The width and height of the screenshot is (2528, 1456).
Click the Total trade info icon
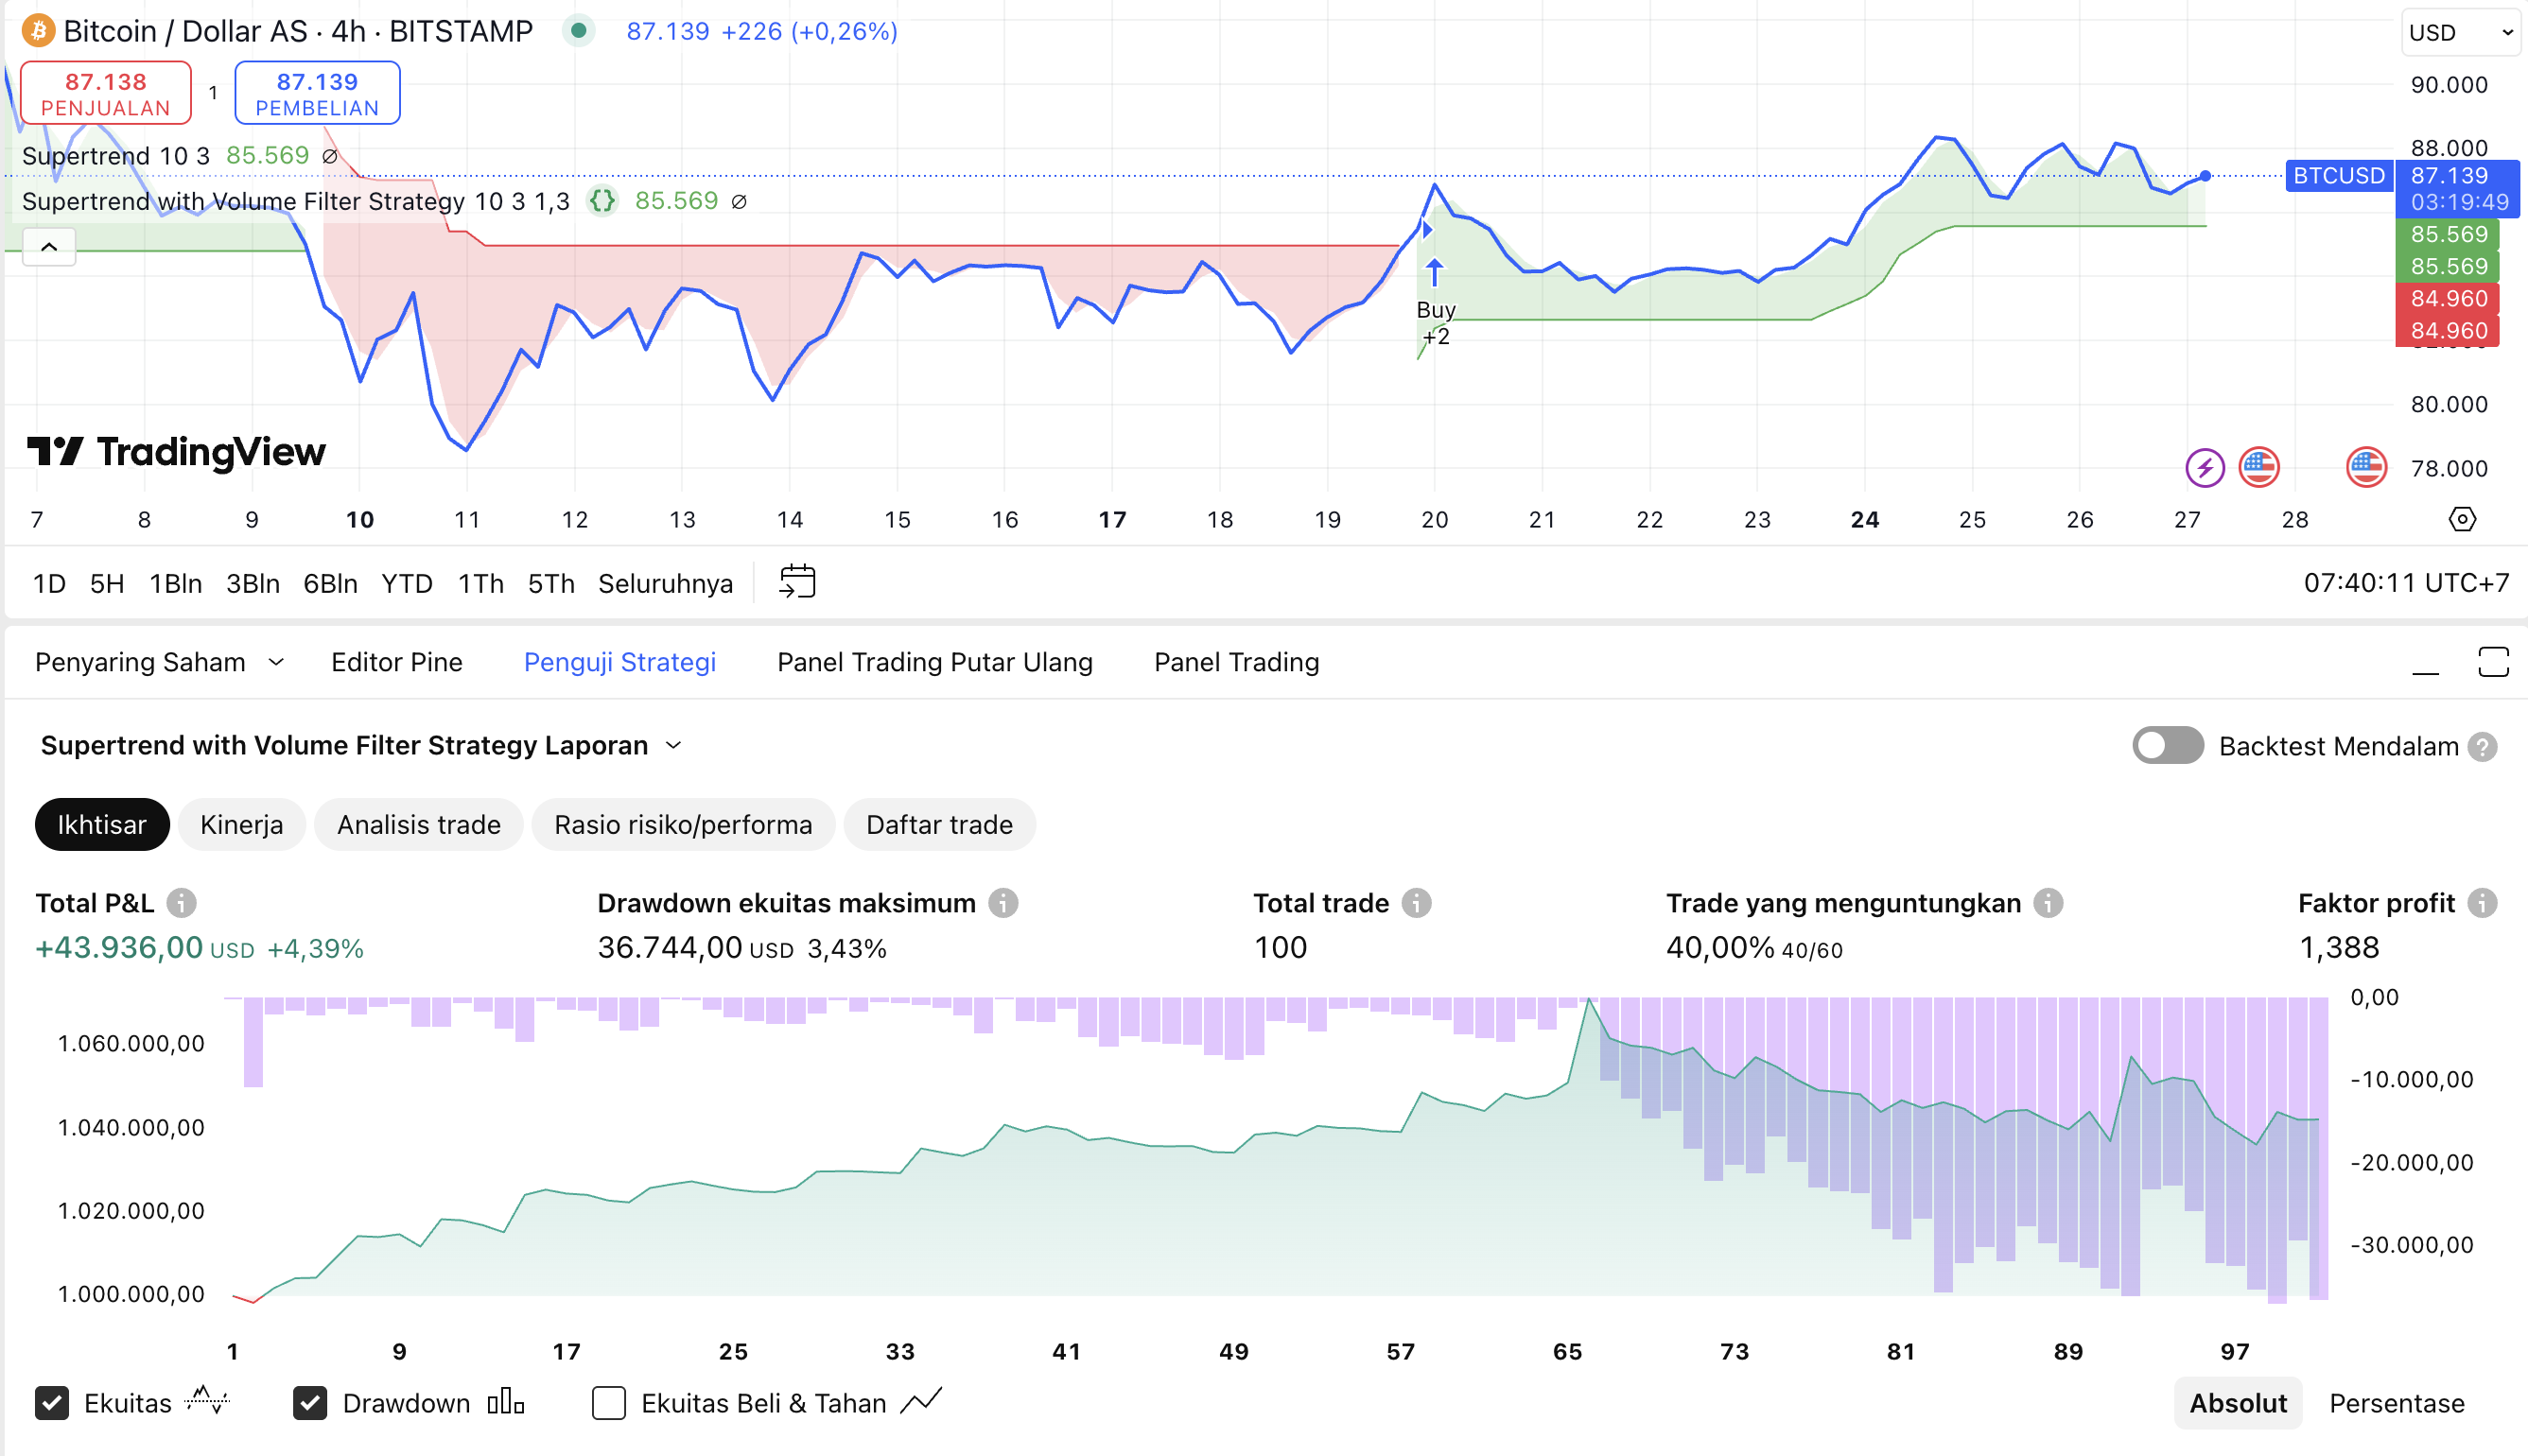pos(1416,903)
